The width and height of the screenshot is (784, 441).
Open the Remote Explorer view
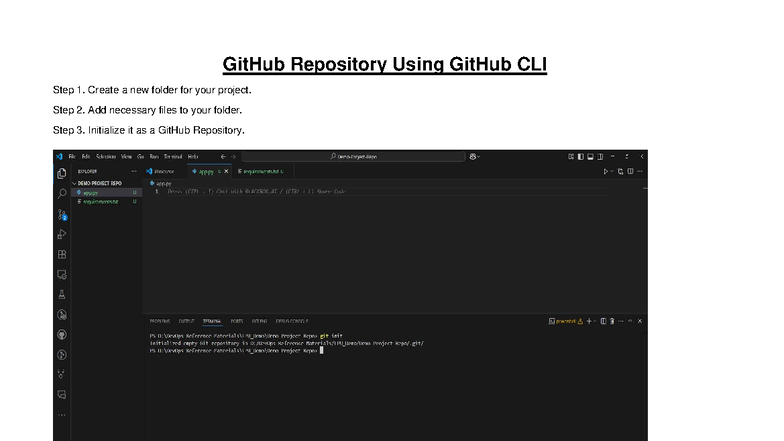(62, 274)
